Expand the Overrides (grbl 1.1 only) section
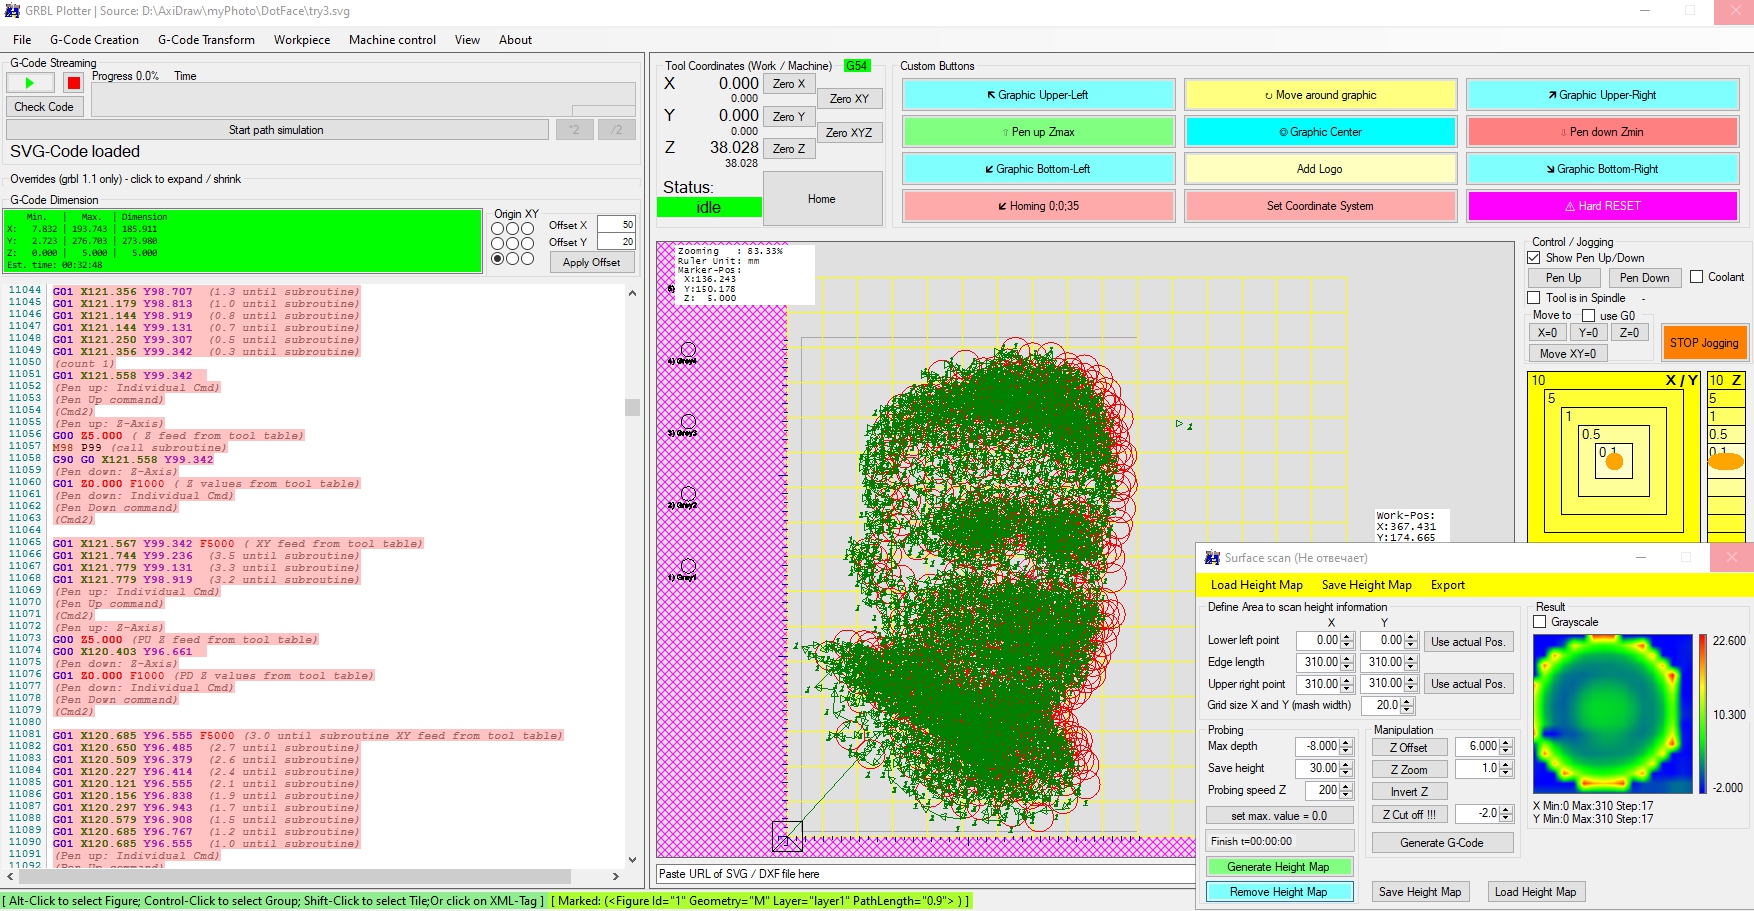The height and width of the screenshot is (911, 1754). click(125, 179)
